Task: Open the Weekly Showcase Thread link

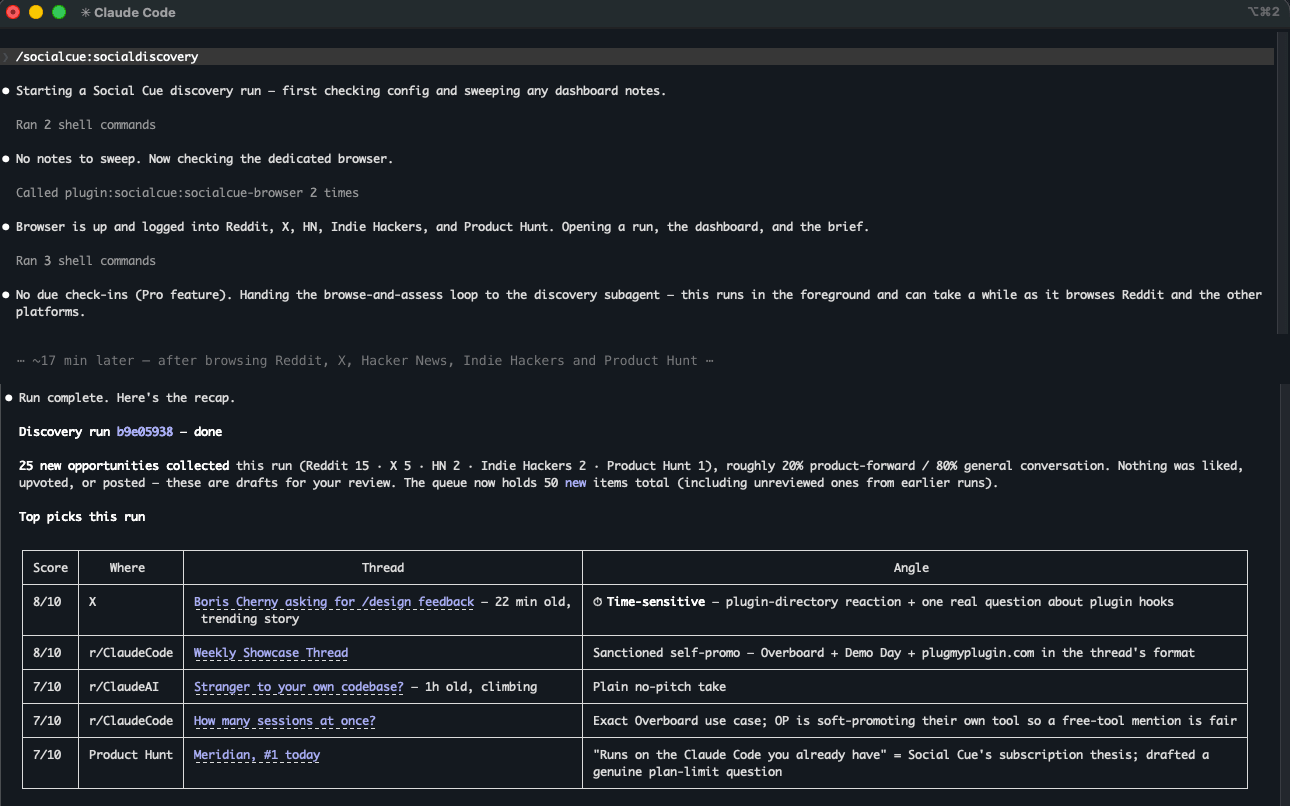Action: click(271, 653)
